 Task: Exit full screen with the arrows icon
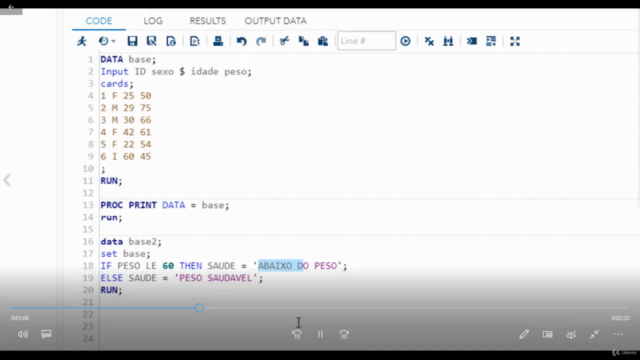click(x=594, y=334)
